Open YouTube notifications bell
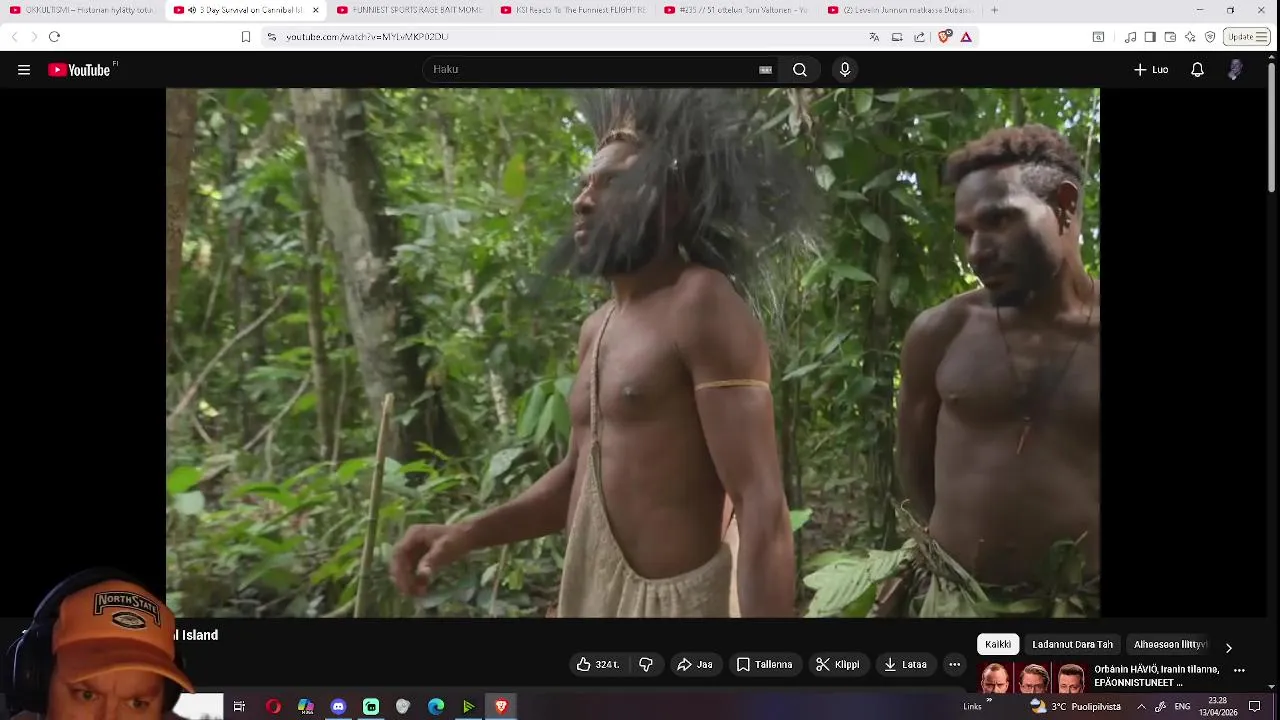 1197,70
